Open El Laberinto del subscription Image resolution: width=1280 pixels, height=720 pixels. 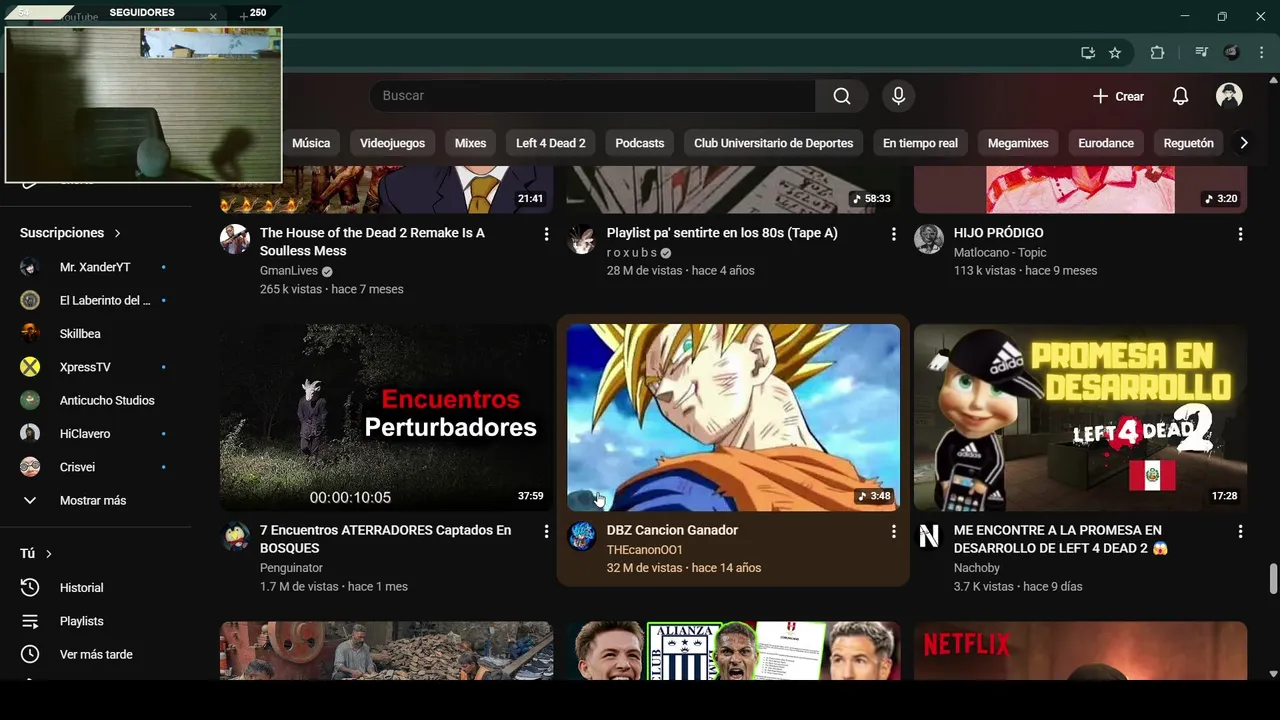click(x=95, y=300)
